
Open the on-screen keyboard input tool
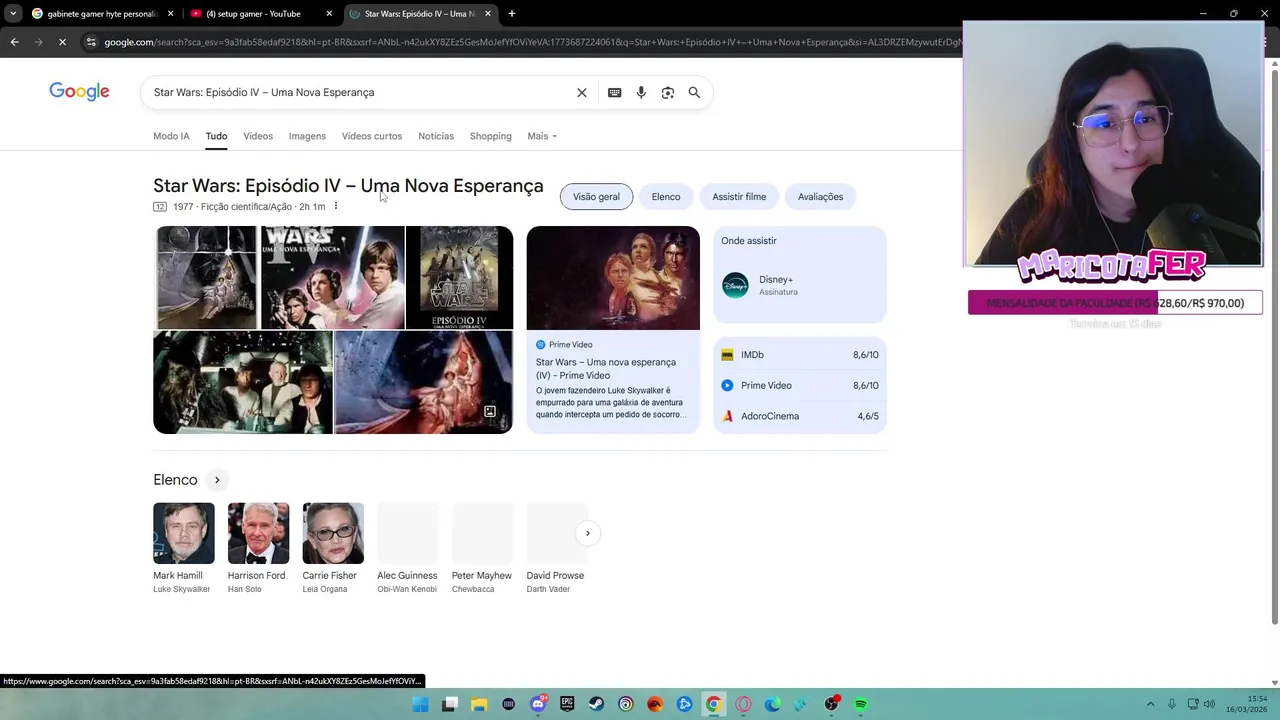615,92
